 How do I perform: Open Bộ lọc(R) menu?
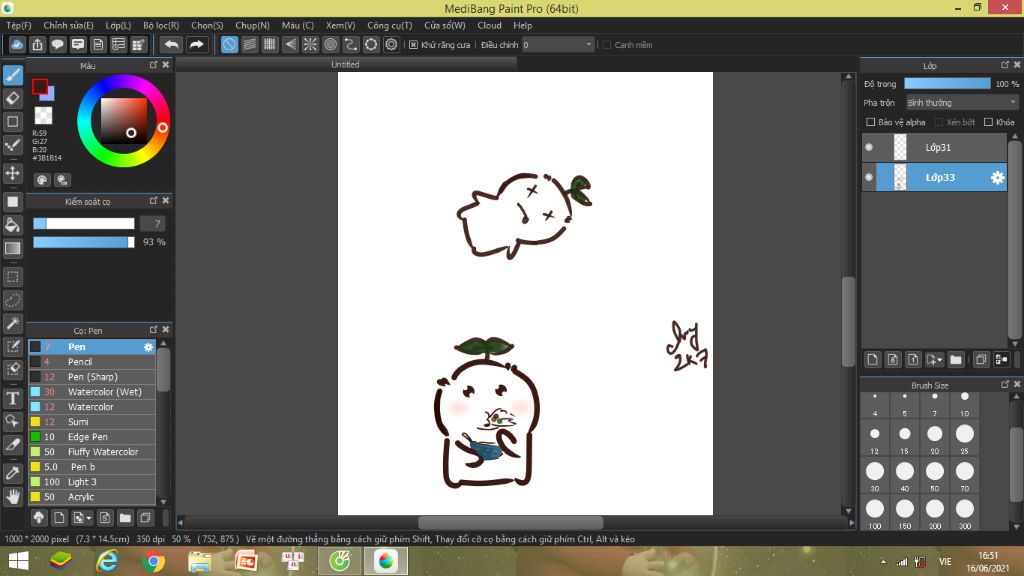[161, 25]
